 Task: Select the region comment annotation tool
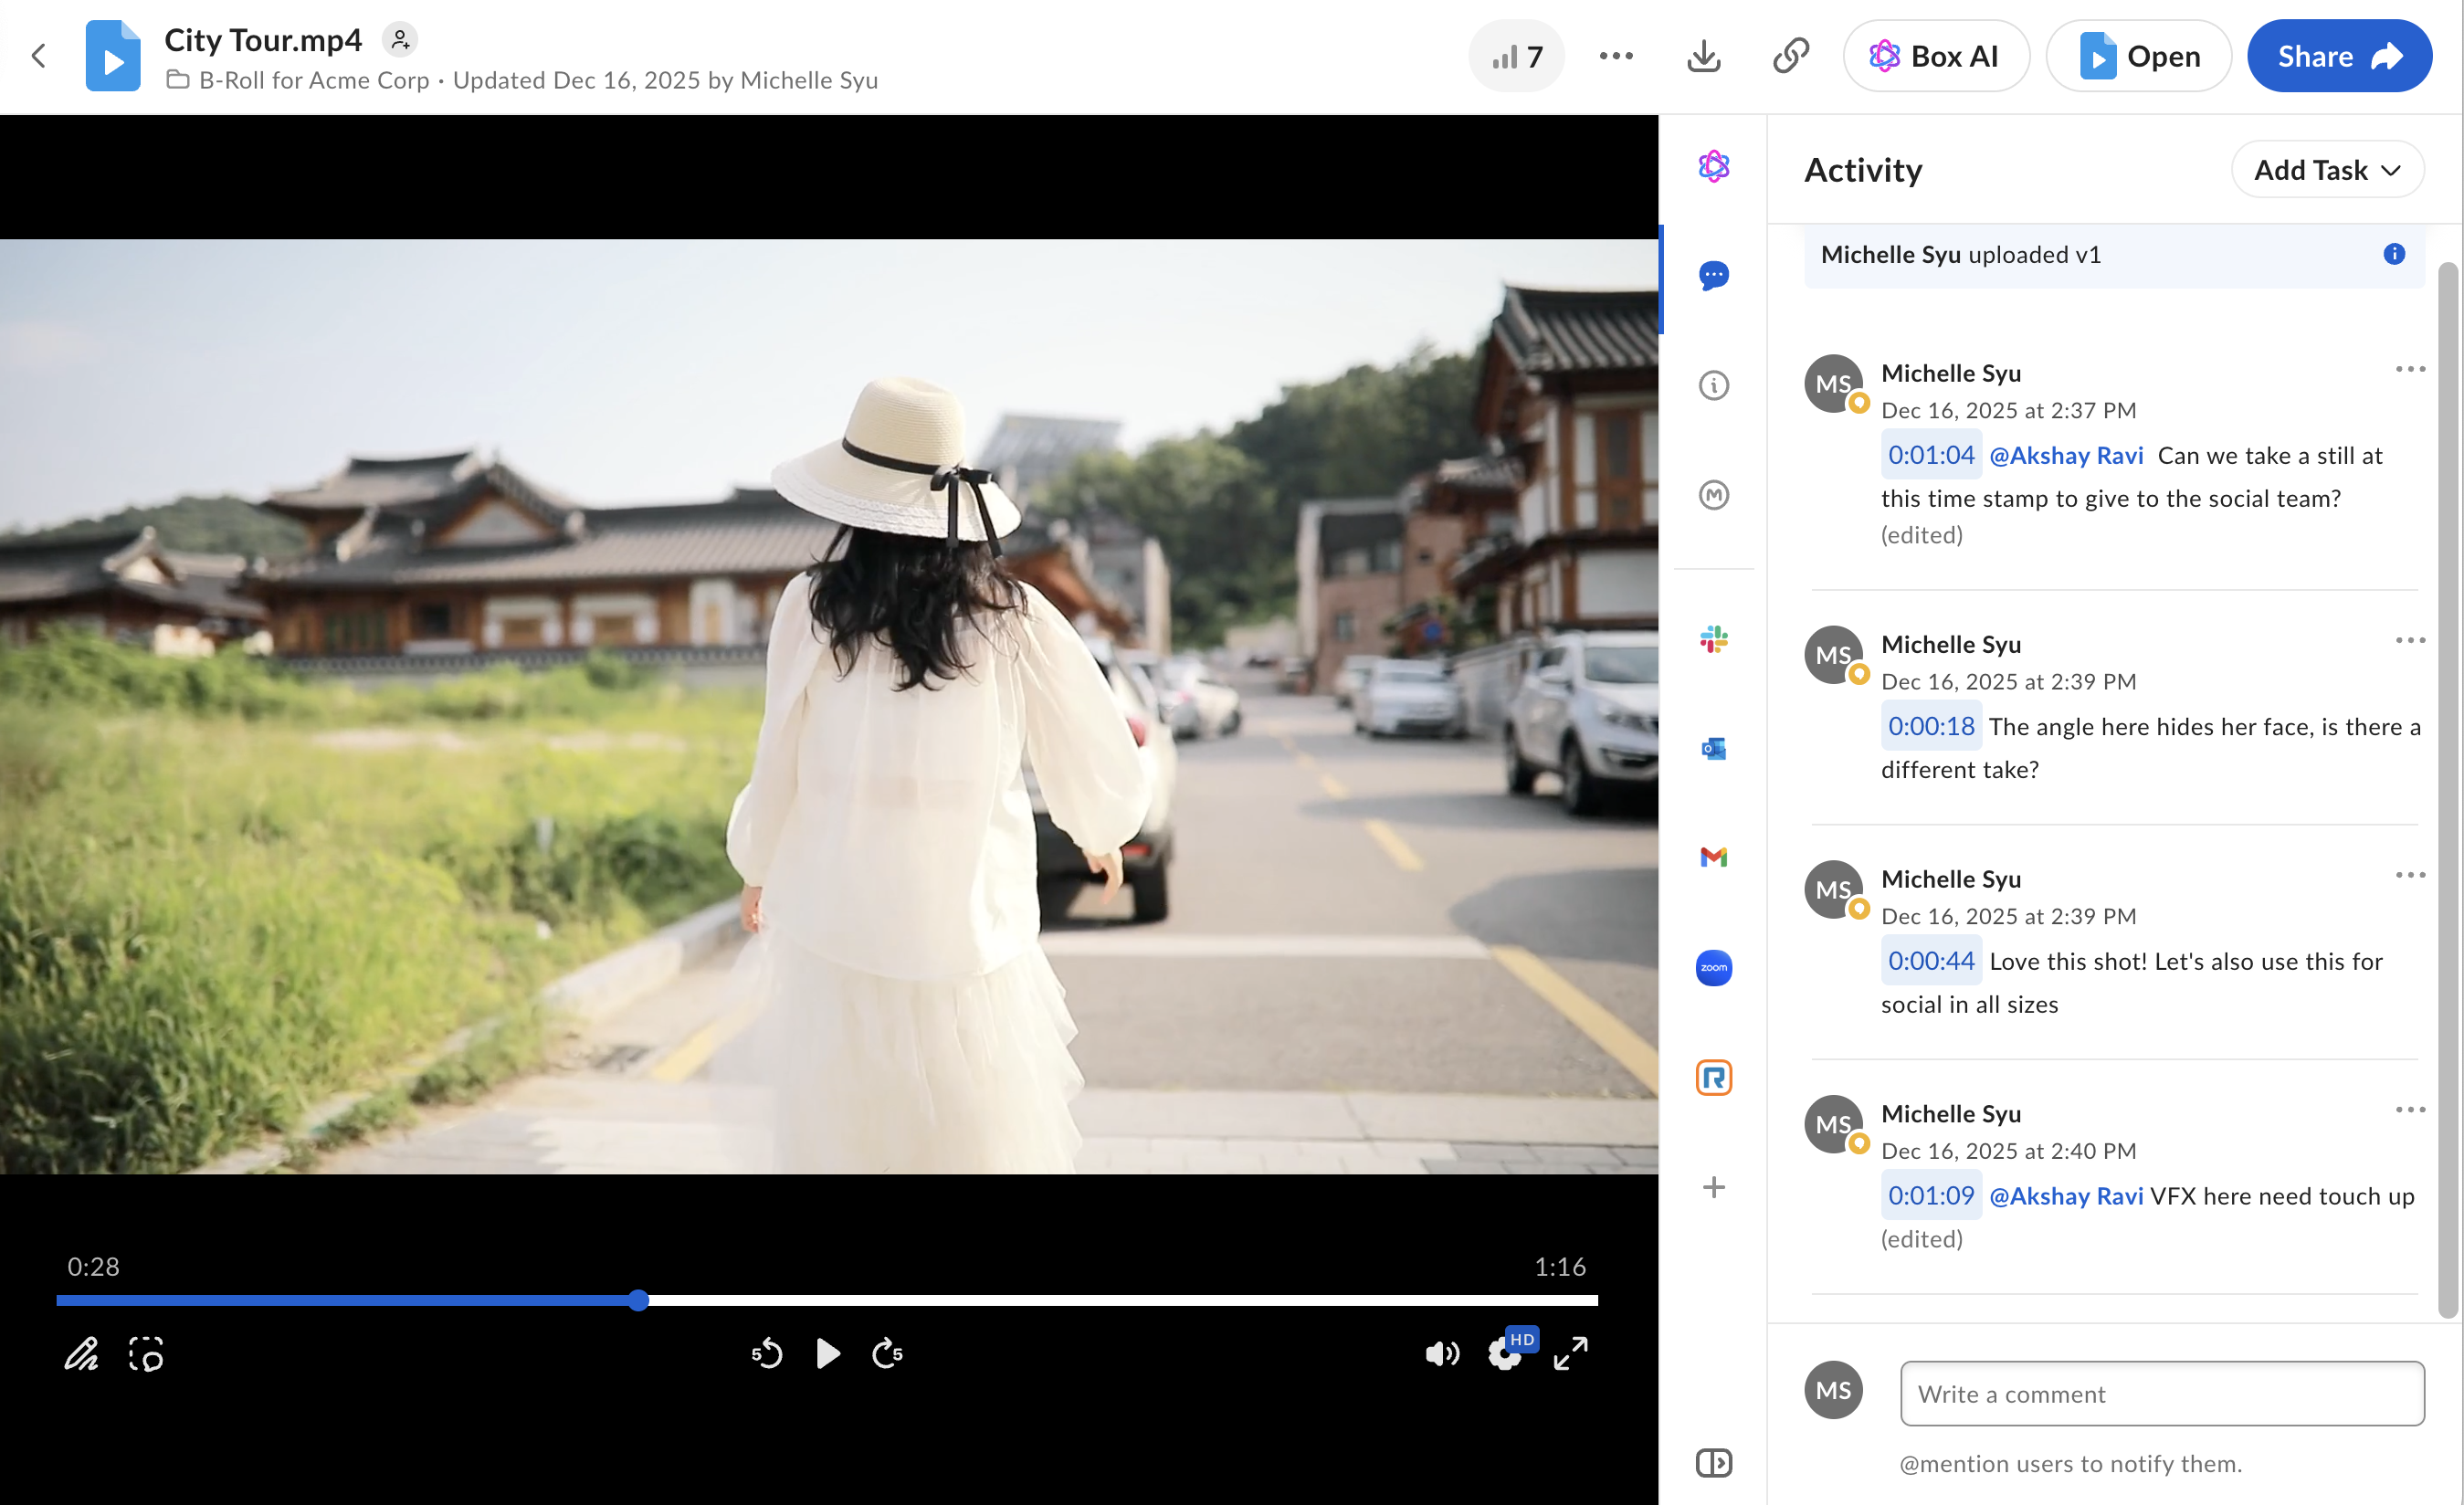(x=146, y=1354)
